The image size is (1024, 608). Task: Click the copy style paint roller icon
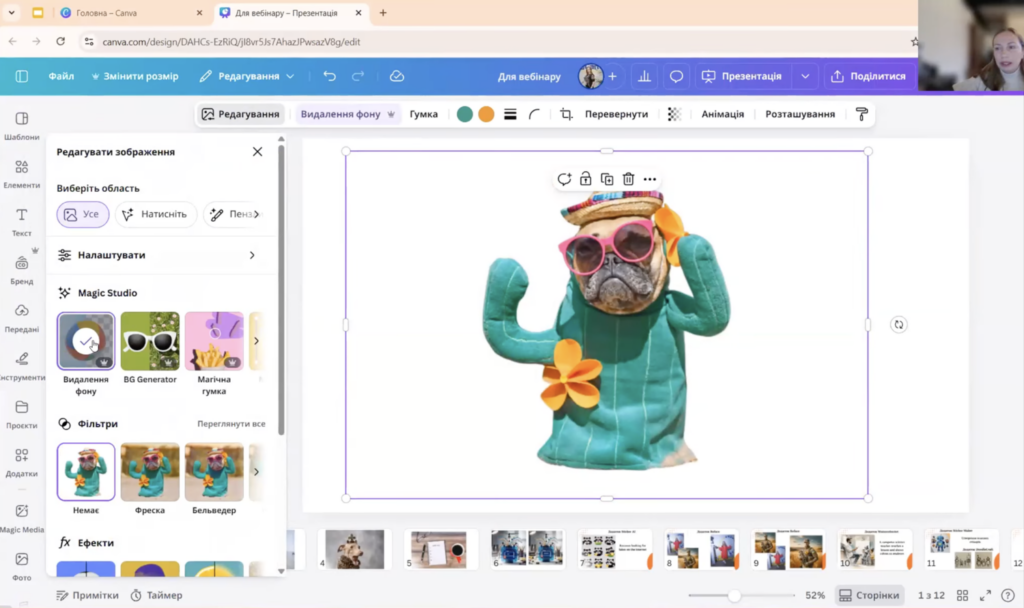(861, 114)
